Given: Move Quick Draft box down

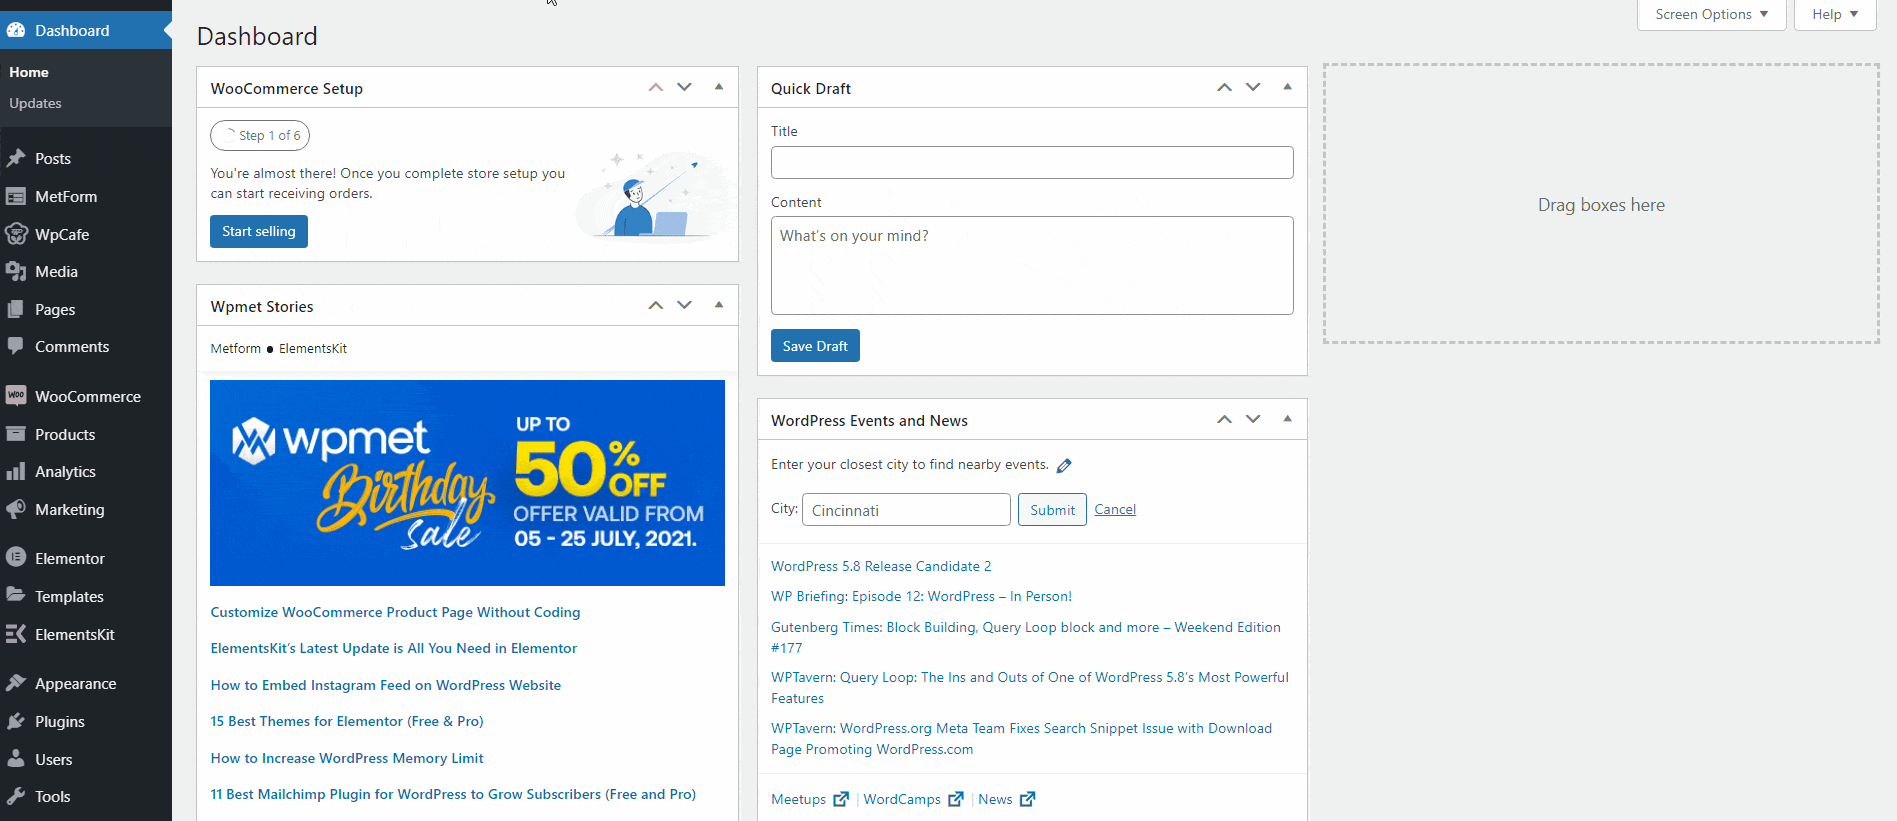Looking at the screenshot, I should click(1253, 87).
